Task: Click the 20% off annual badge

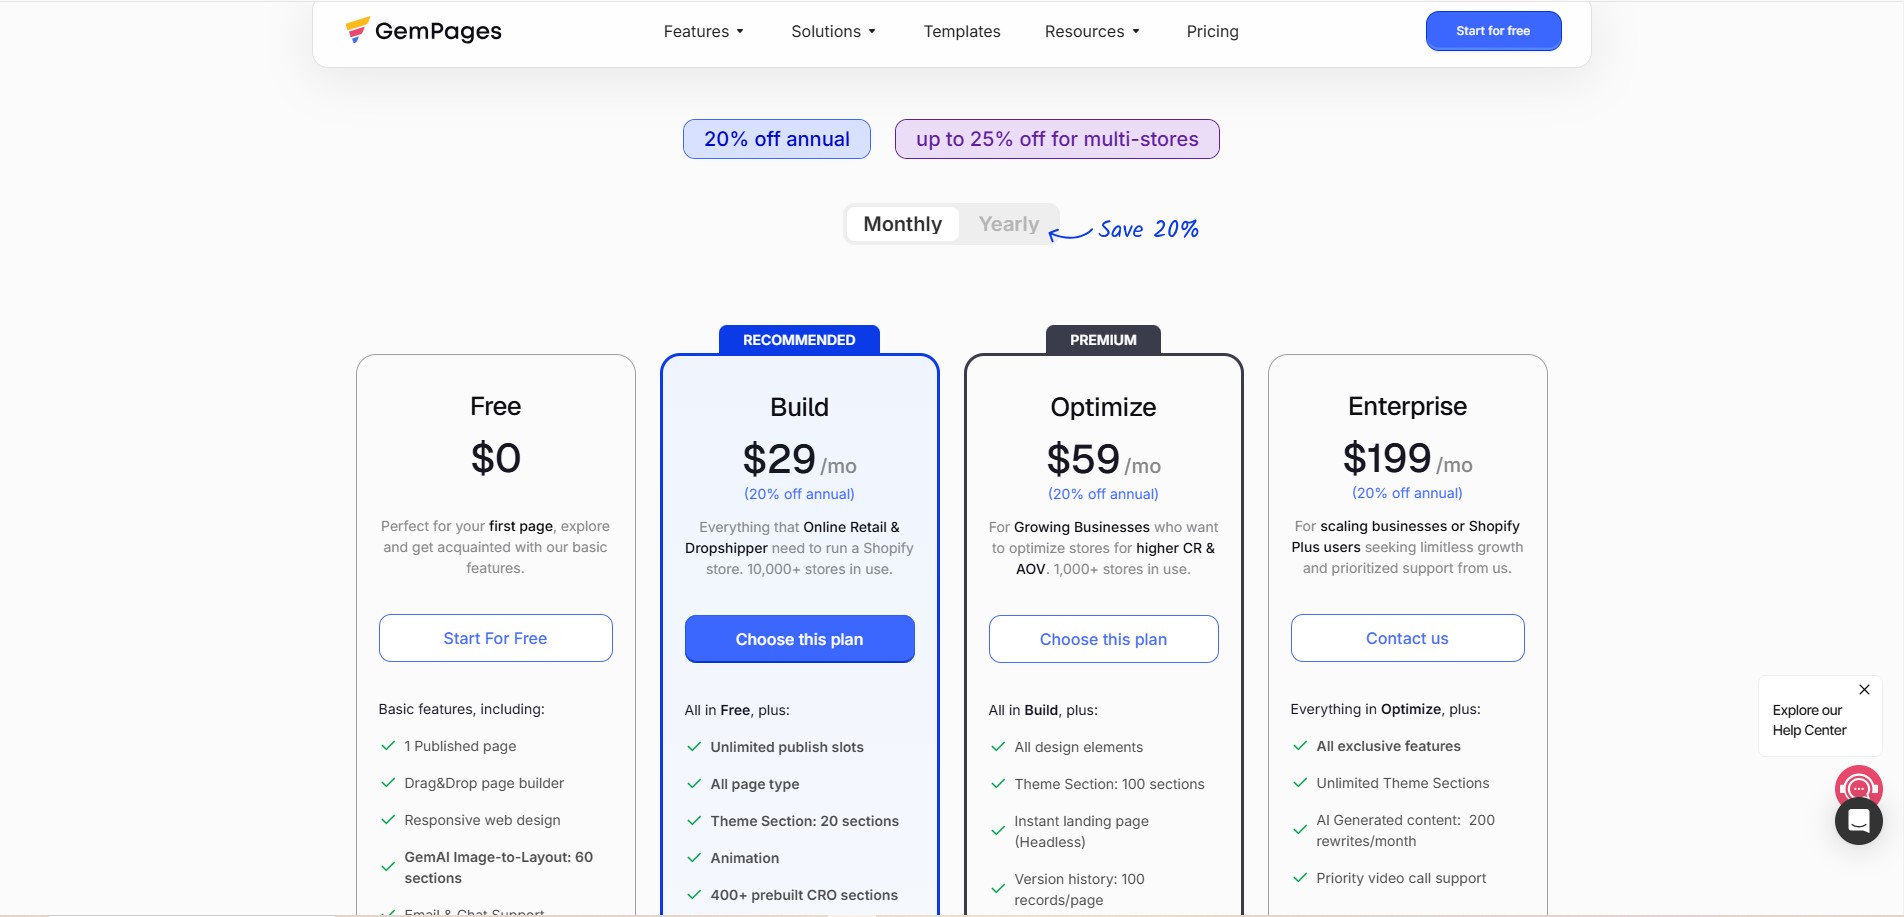Action: pyautogui.click(x=777, y=139)
